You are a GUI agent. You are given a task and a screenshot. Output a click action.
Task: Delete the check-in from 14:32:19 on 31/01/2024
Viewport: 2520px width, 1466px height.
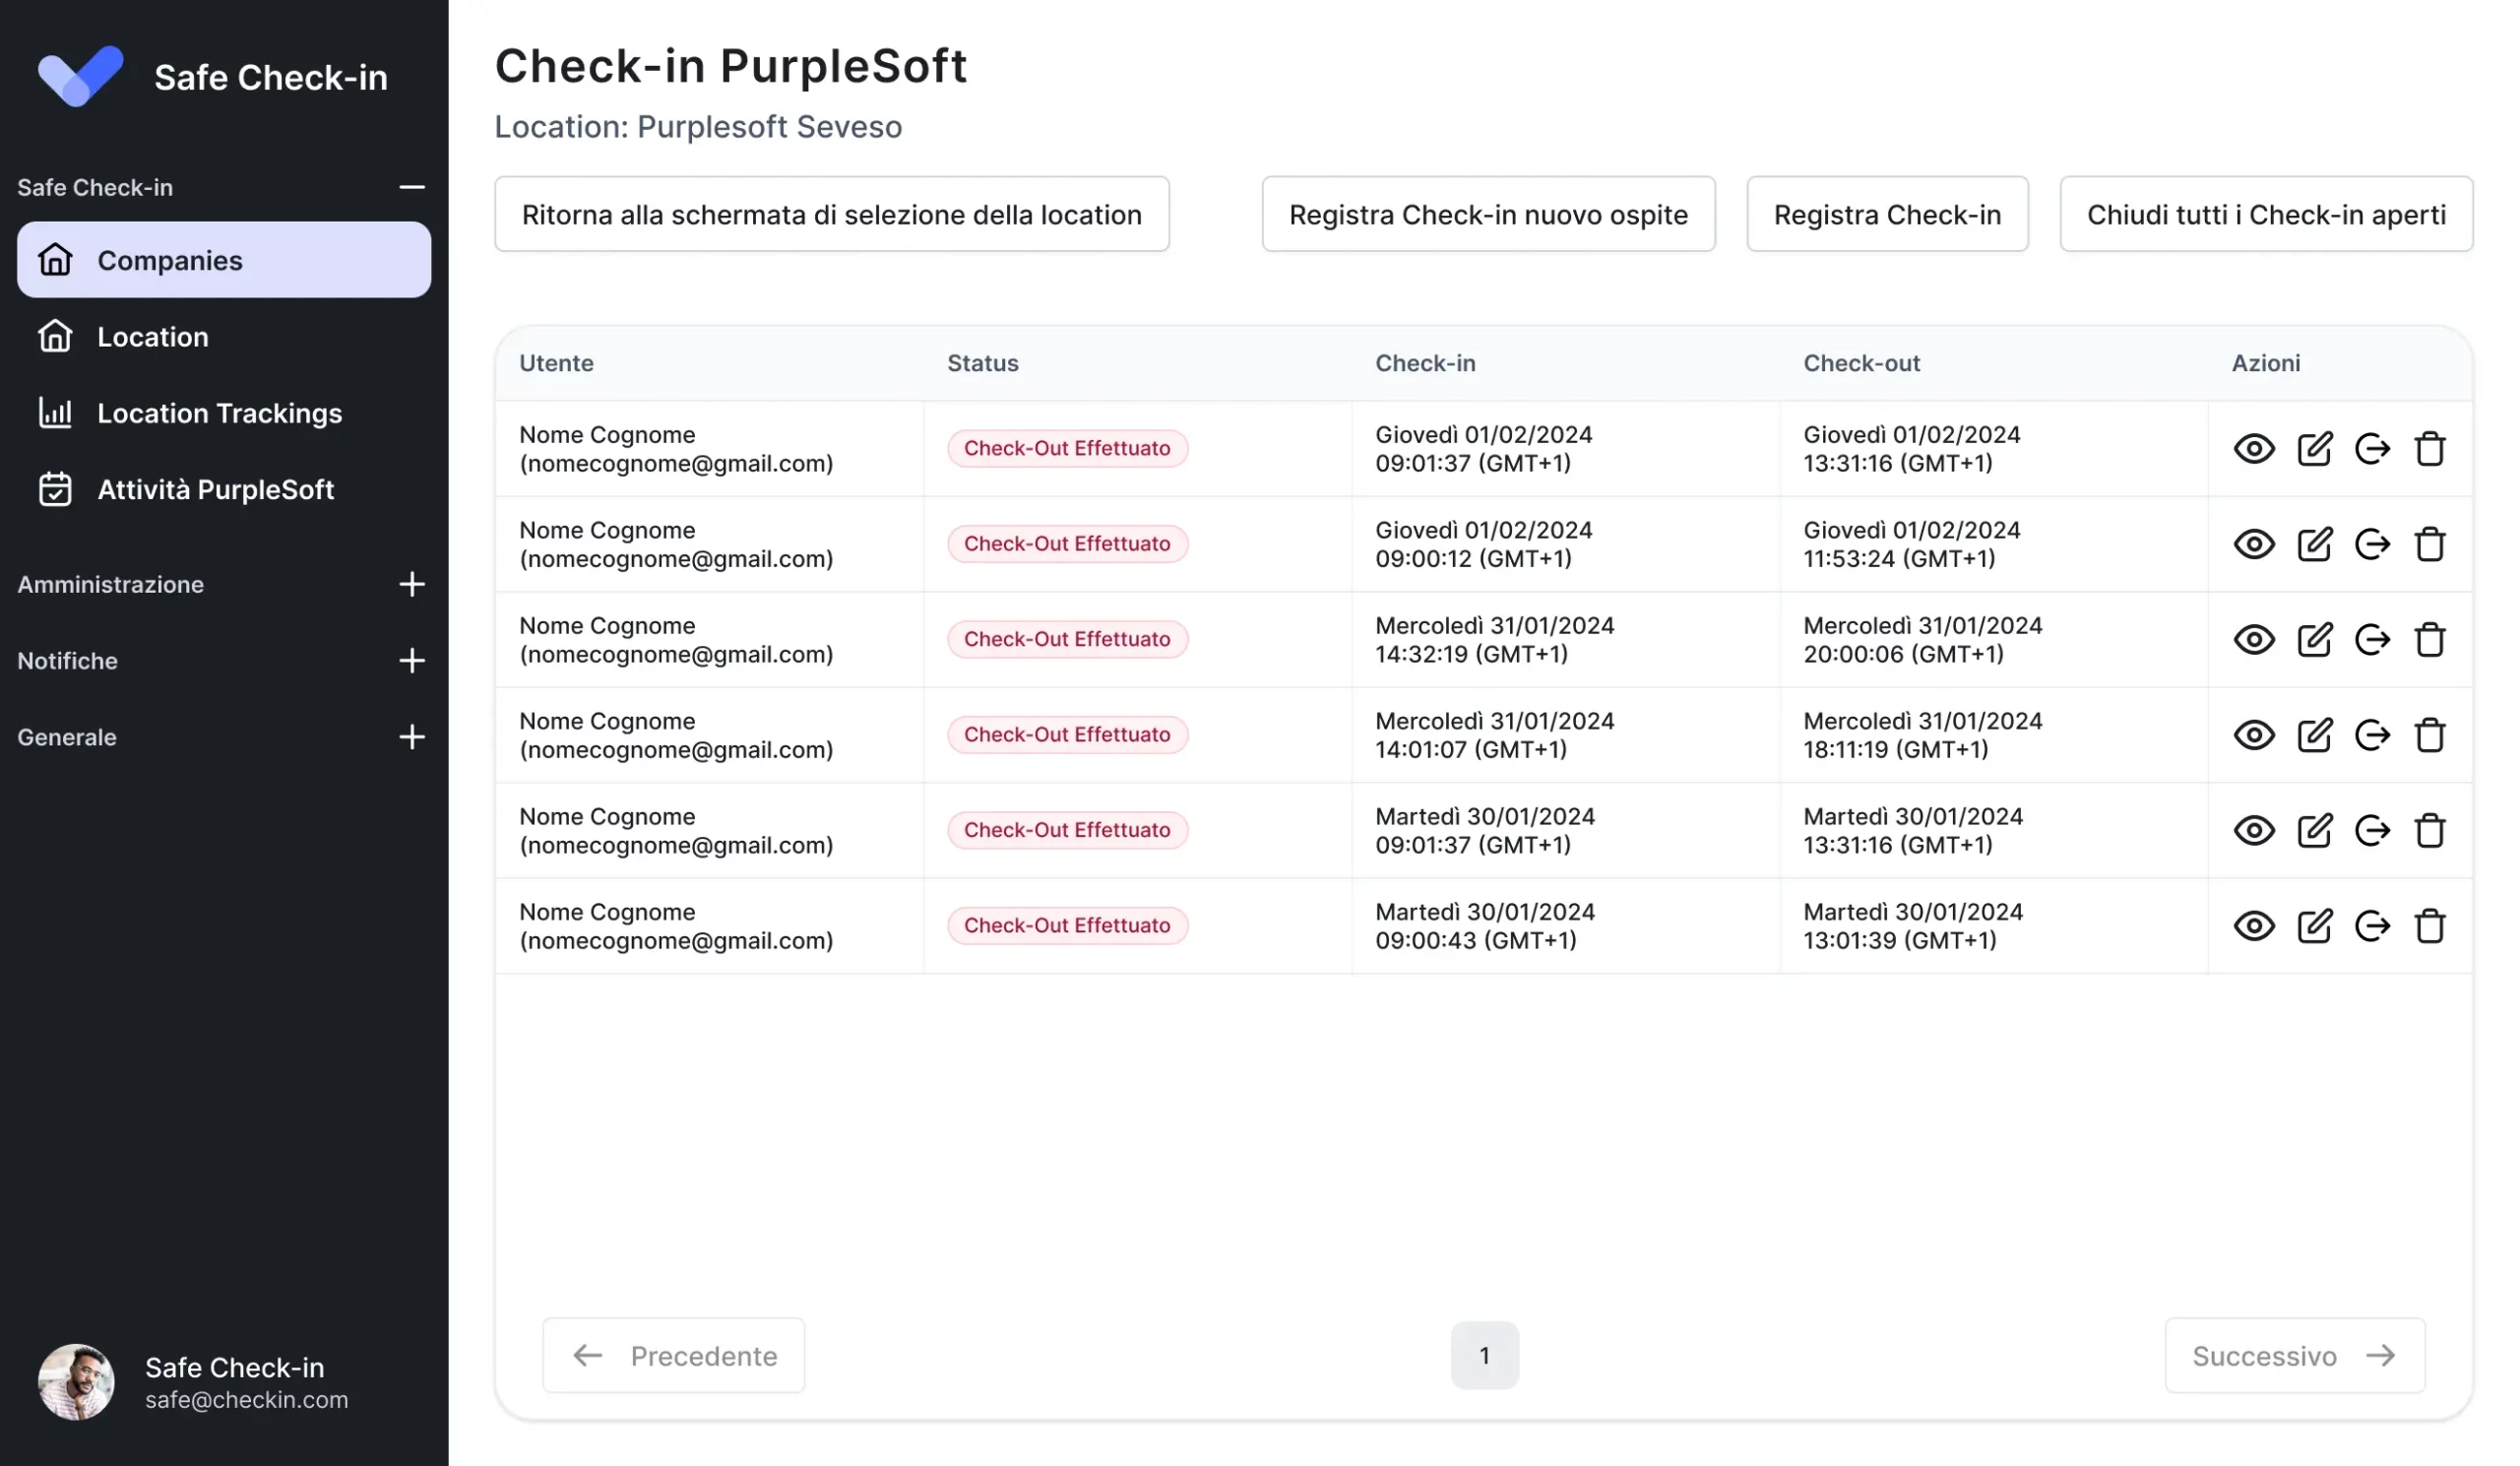[x=2430, y=640]
